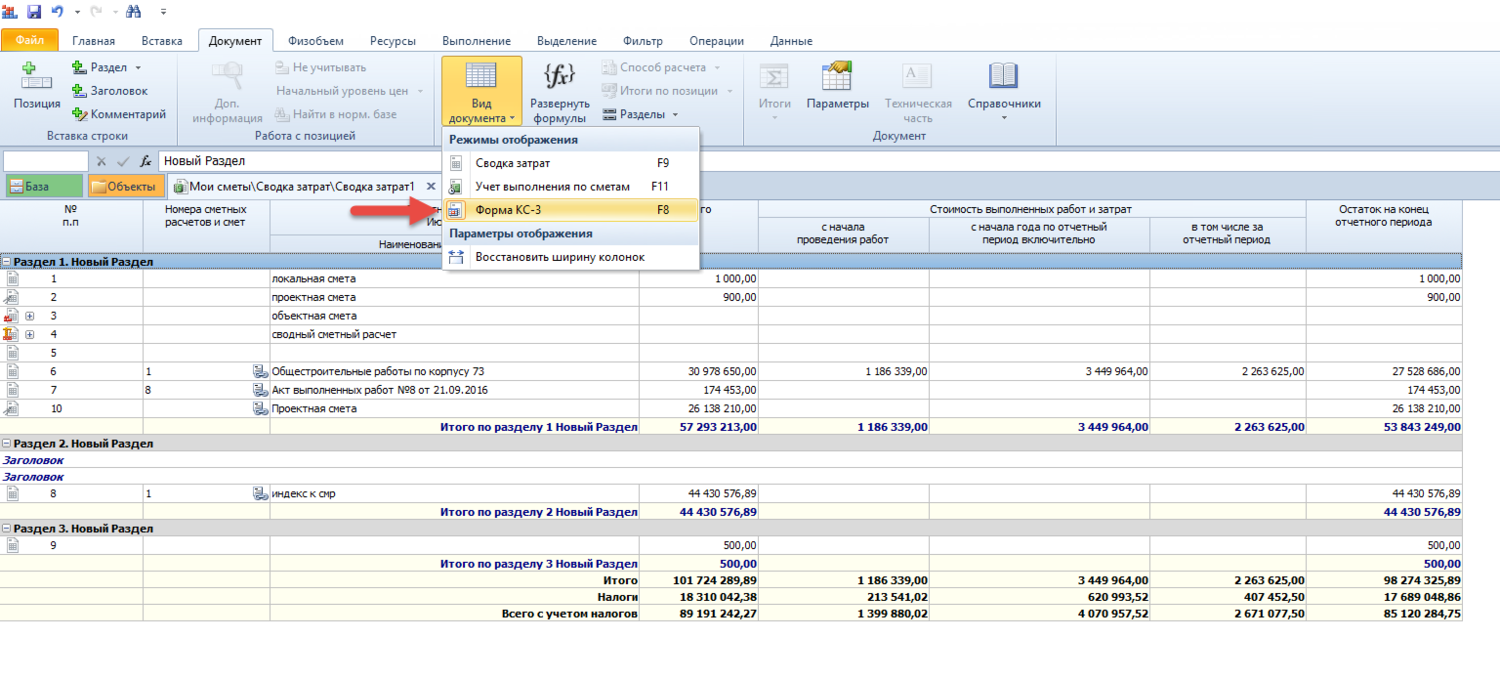Close the Сводка затрат1 document tab
The height and width of the screenshot is (680, 1500).
pyautogui.click(x=431, y=186)
